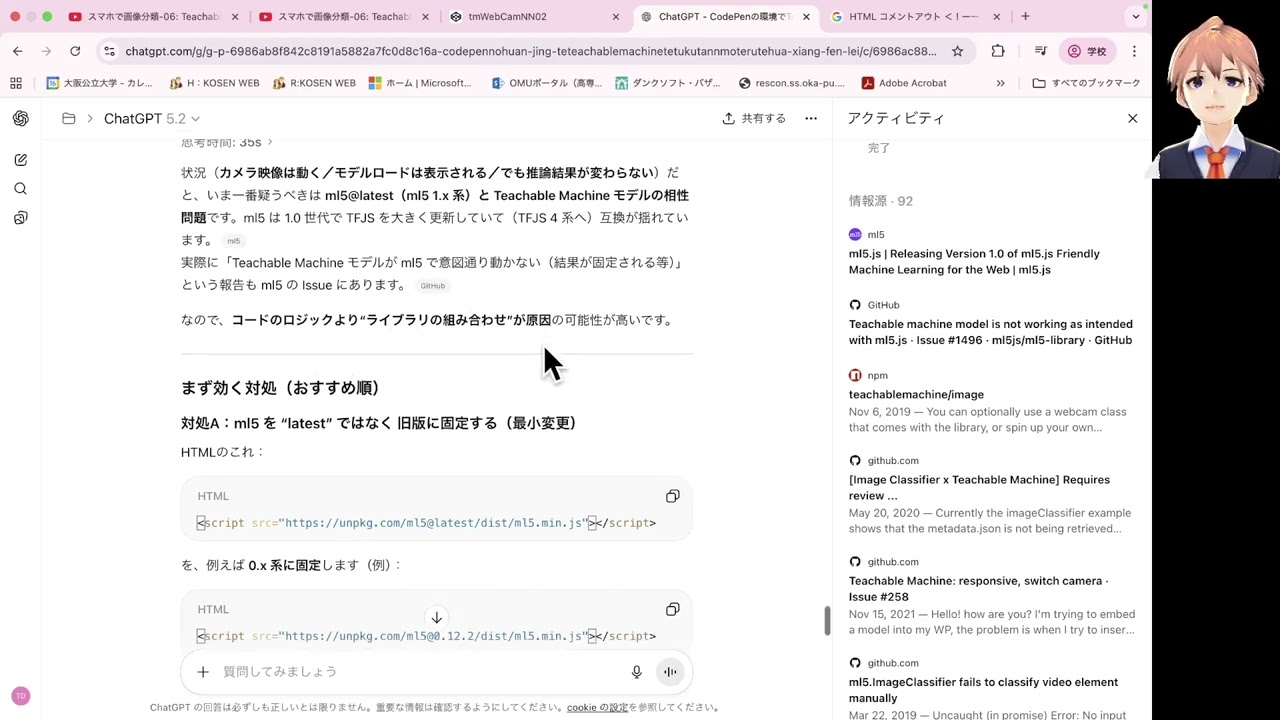1280x720 pixels.
Task: Reload the page with refresh icon
Action: click(x=75, y=51)
